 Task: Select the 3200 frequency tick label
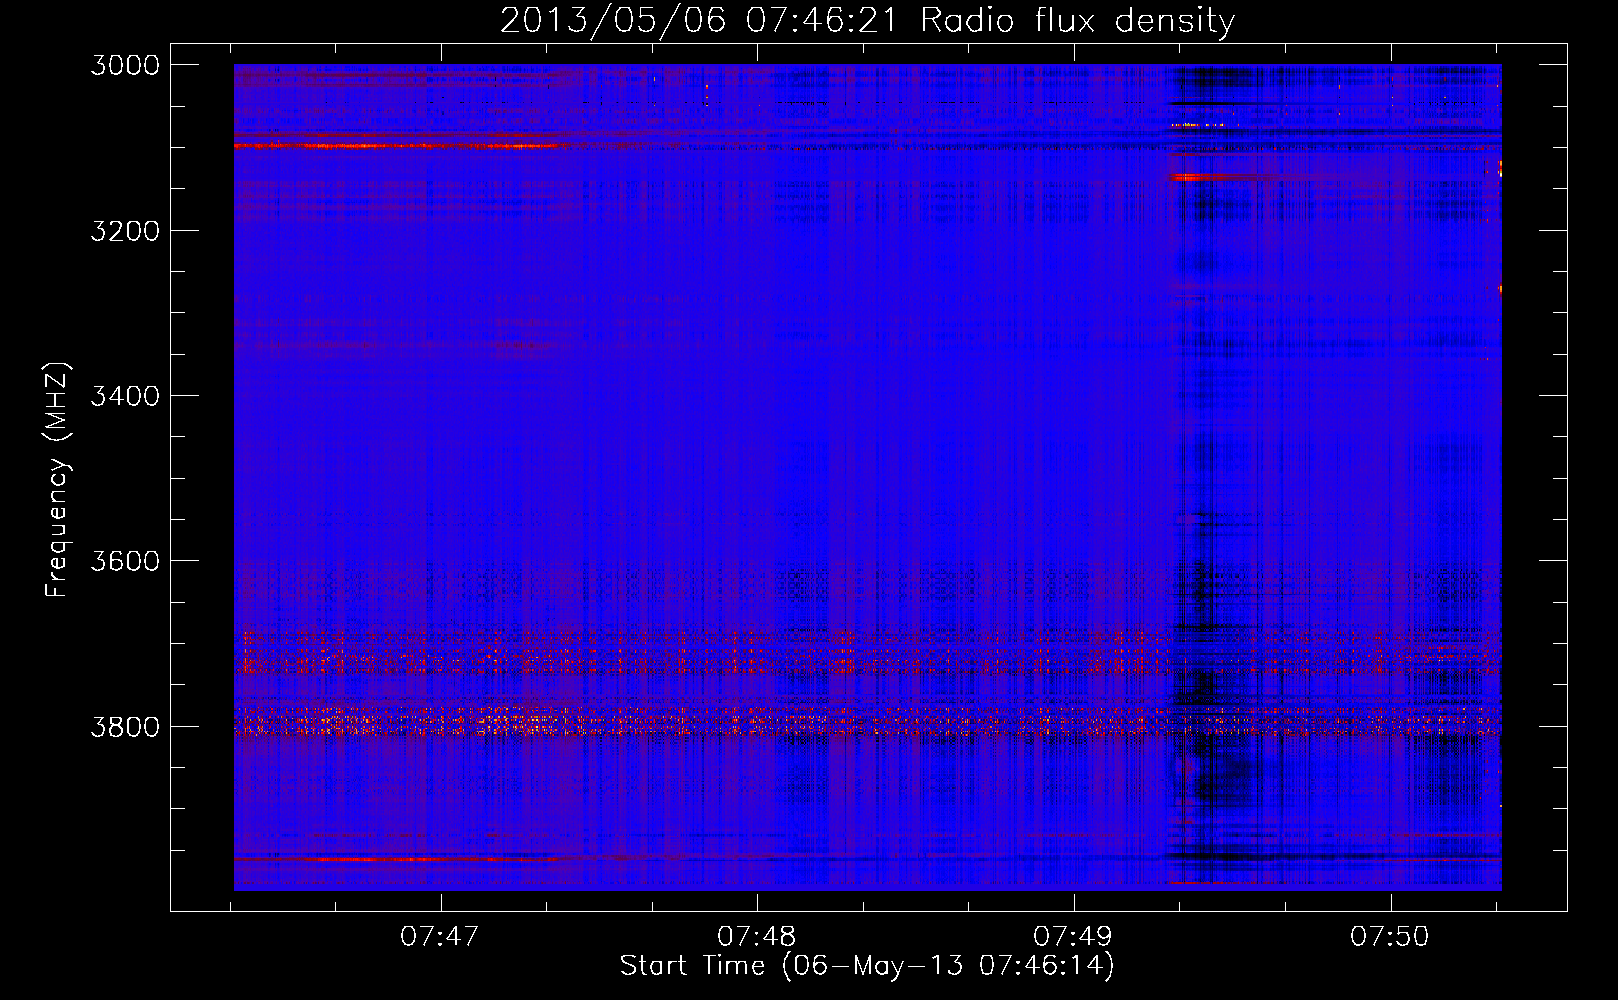pos(125,231)
